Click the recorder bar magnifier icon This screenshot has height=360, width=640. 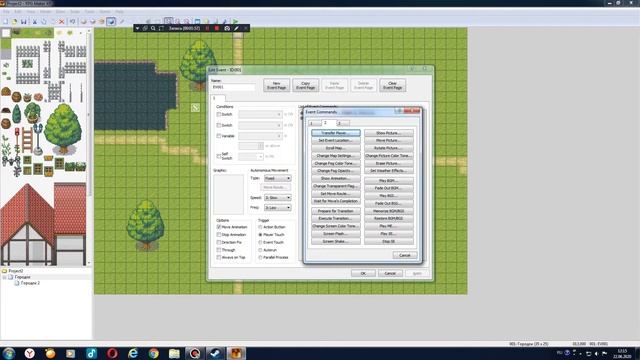click(153, 28)
